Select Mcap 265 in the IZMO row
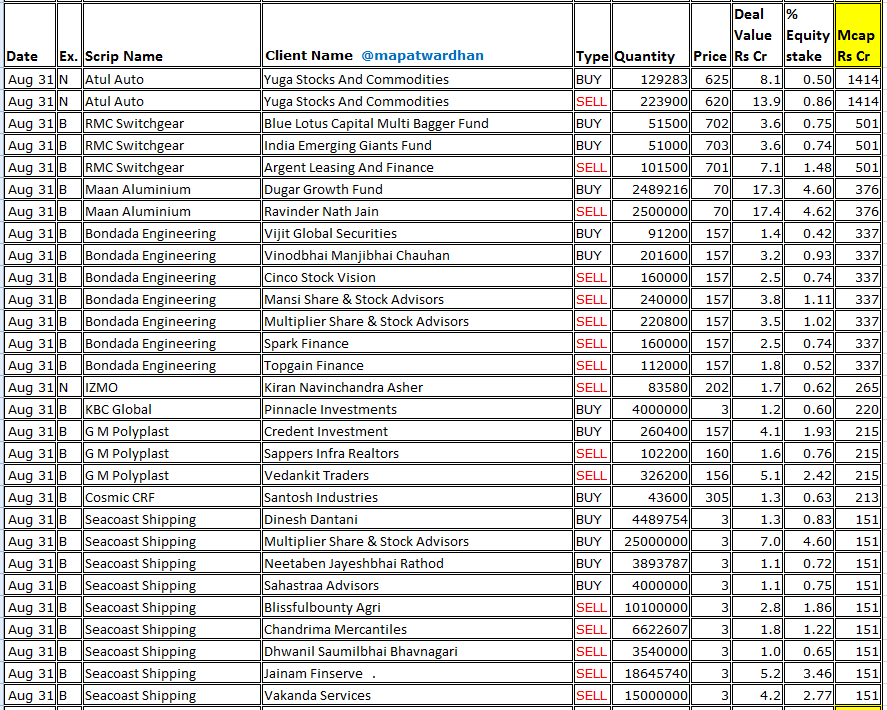The image size is (887, 710). pos(858,388)
